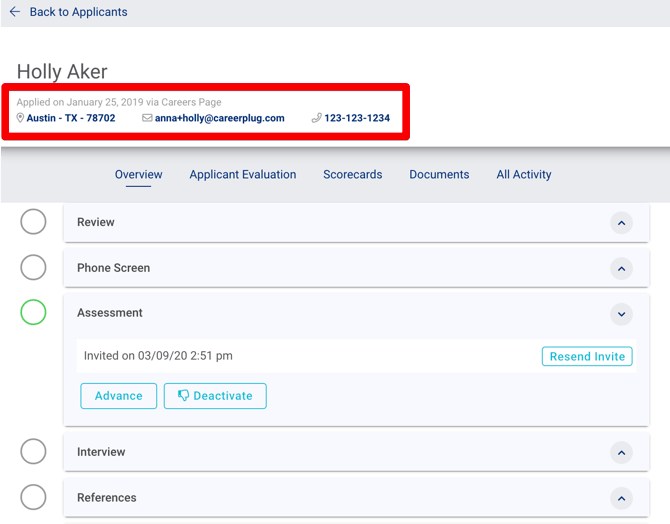Screen dimensions: 670x524
Task: Click the email envelope icon
Action: [x=147, y=118]
